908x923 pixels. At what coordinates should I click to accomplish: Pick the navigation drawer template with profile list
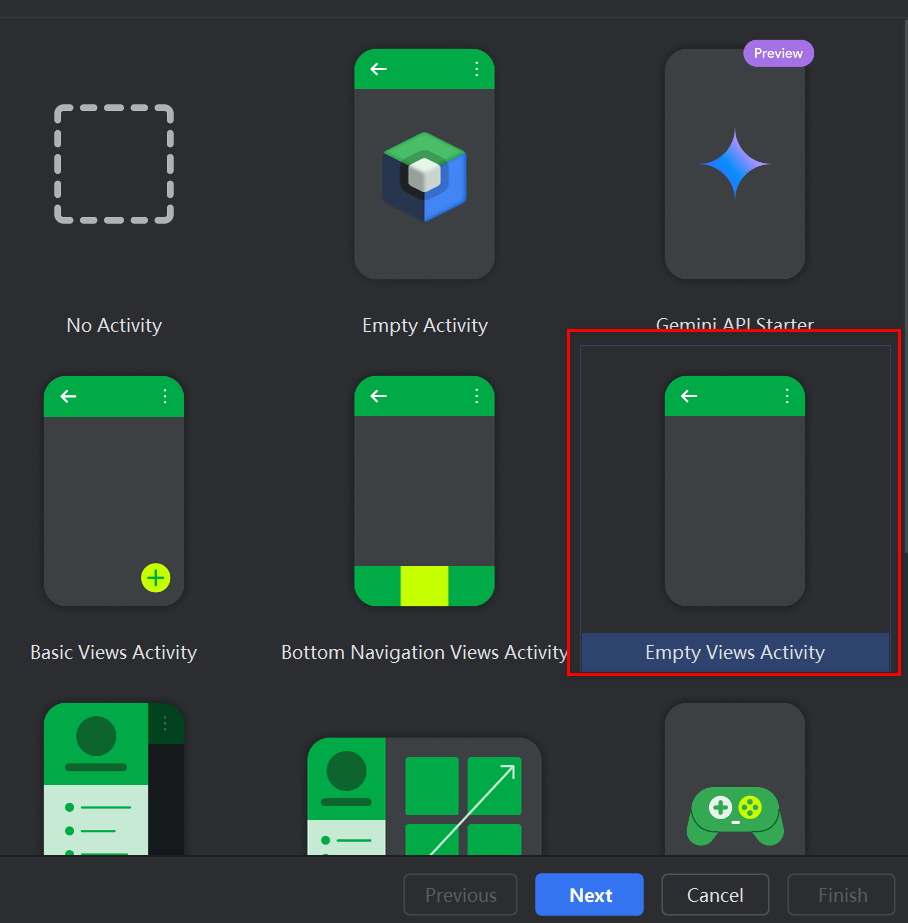pyautogui.click(x=114, y=779)
